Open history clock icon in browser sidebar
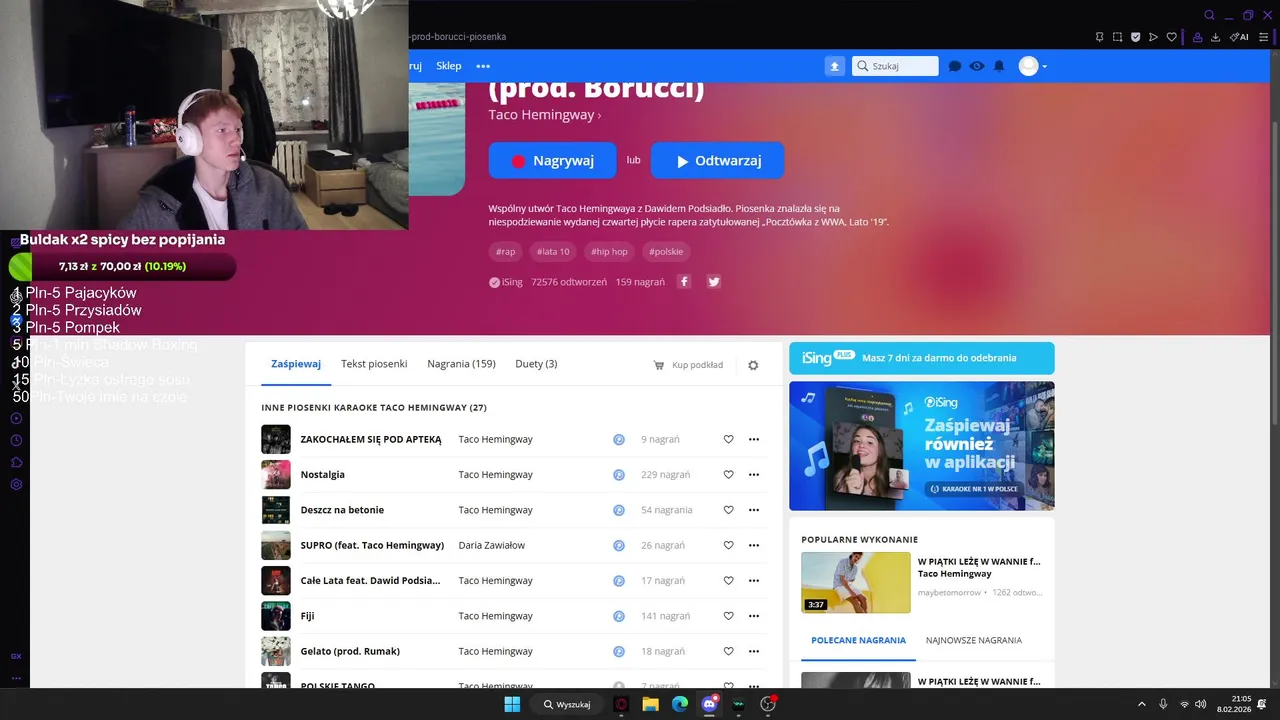1280x720 pixels. click(16, 440)
